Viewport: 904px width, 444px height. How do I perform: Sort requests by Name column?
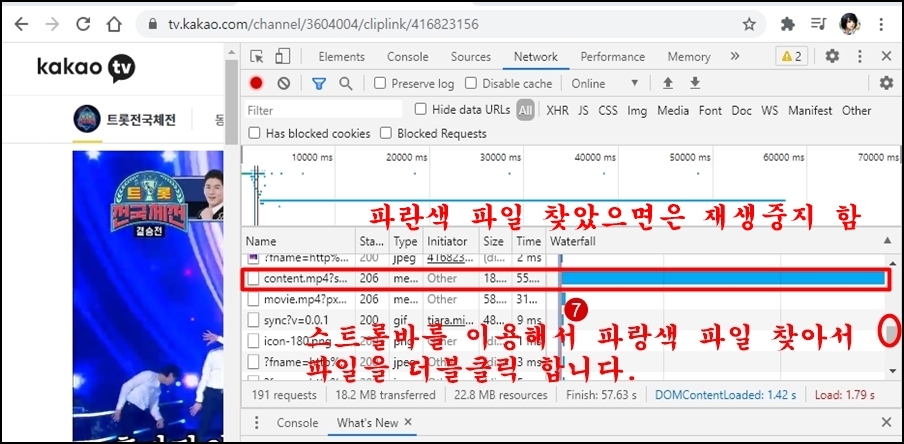tap(299, 241)
